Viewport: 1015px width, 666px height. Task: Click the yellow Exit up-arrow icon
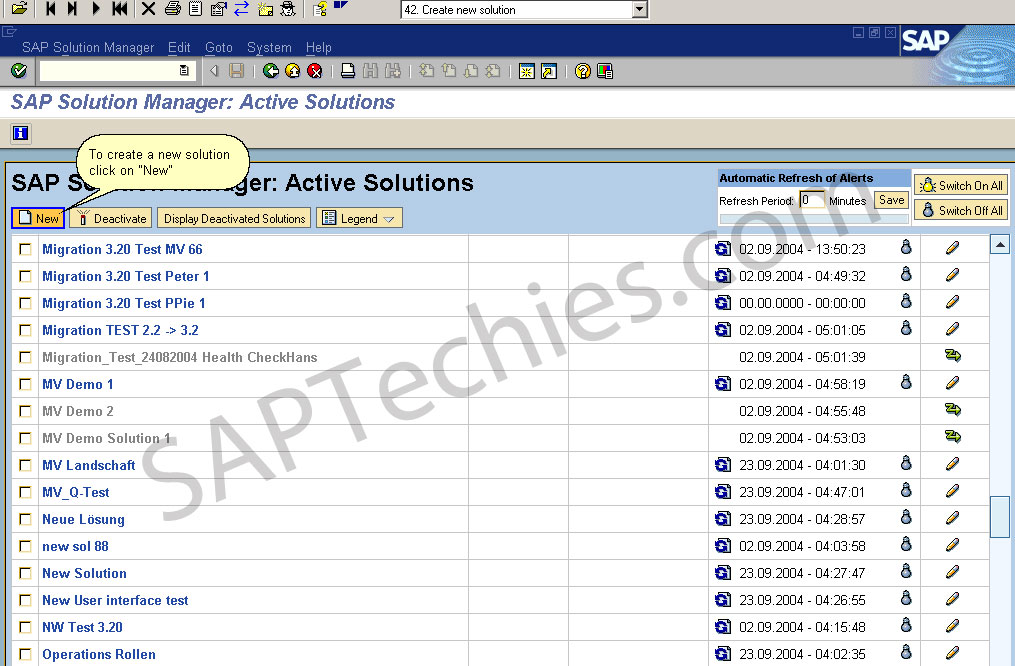click(293, 71)
